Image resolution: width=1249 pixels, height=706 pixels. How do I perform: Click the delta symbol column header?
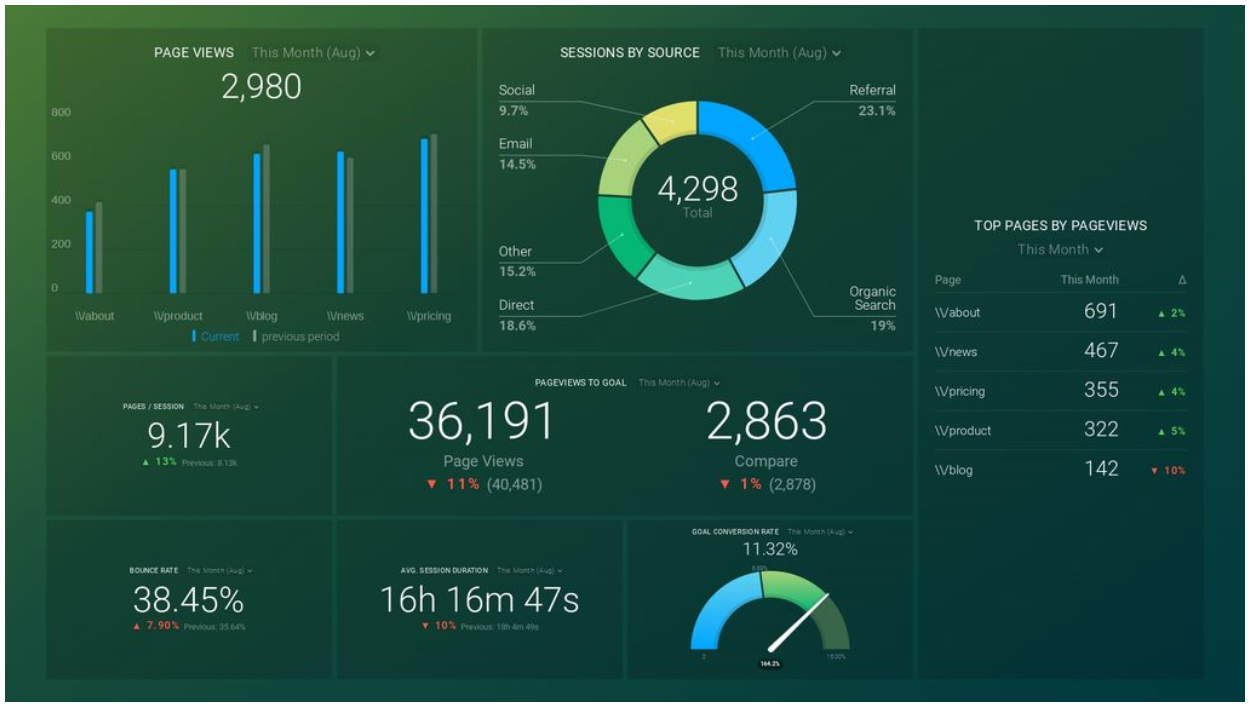[1182, 280]
